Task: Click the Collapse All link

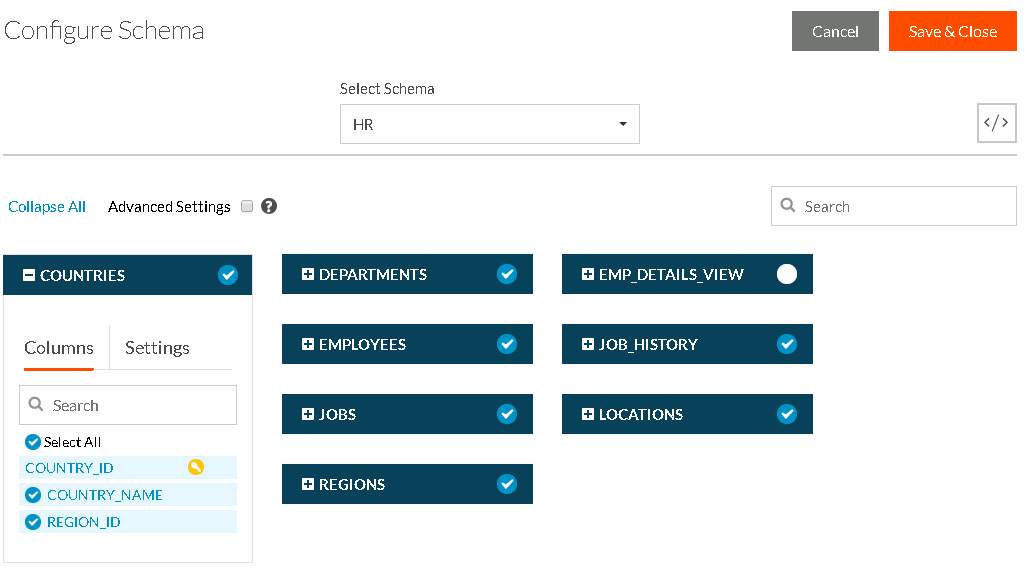Action: [47, 207]
